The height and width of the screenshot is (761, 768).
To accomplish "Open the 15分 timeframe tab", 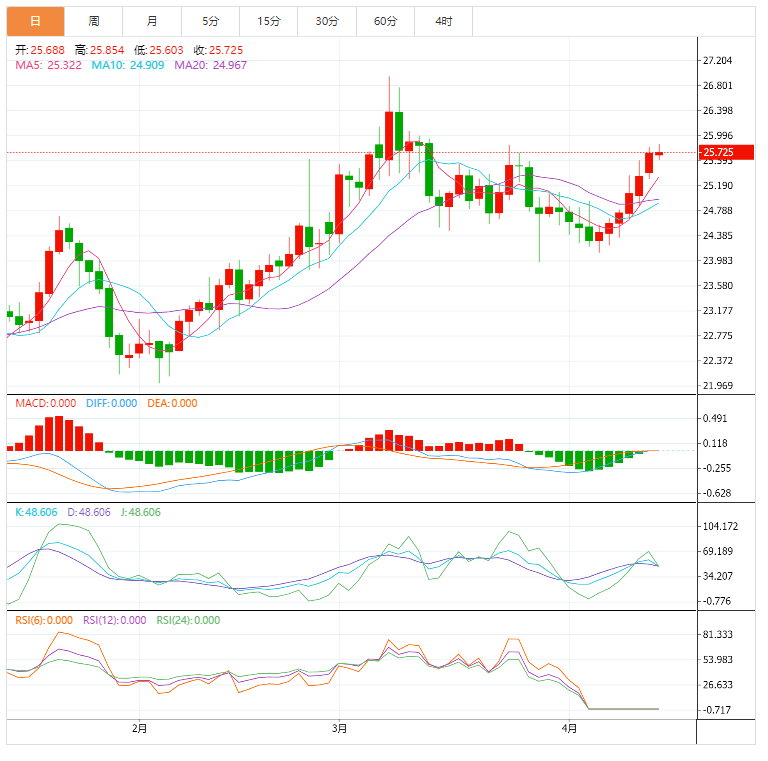I will (x=268, y=21).
